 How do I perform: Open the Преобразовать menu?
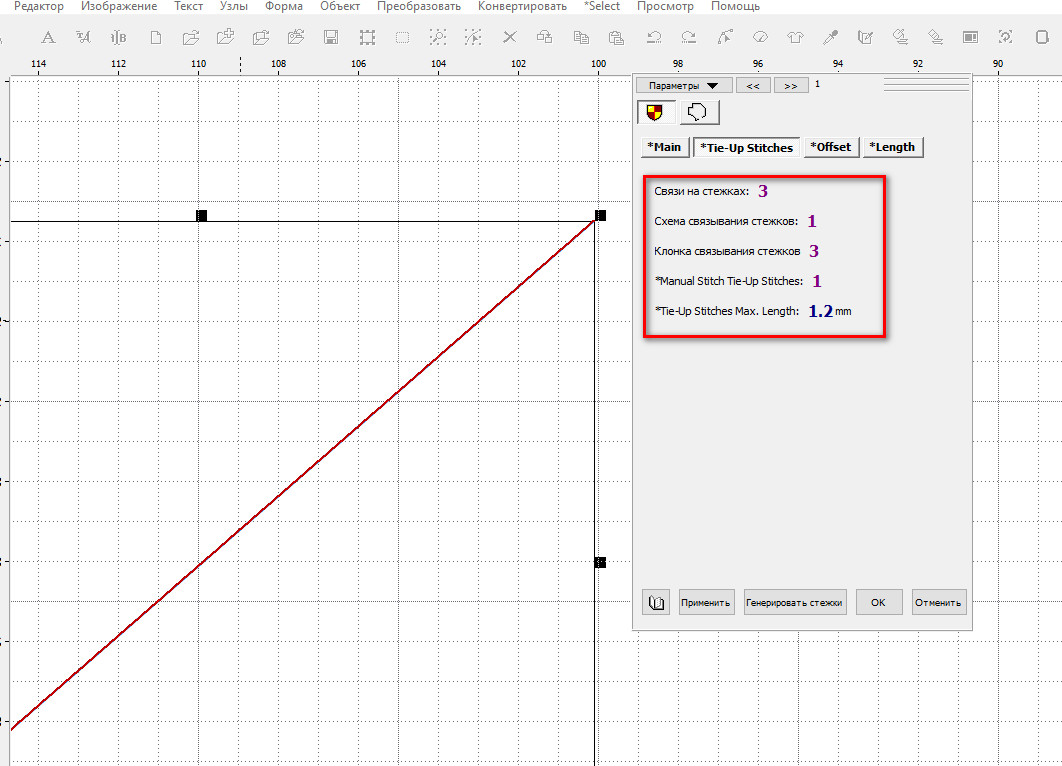click(x=419, y=6)
